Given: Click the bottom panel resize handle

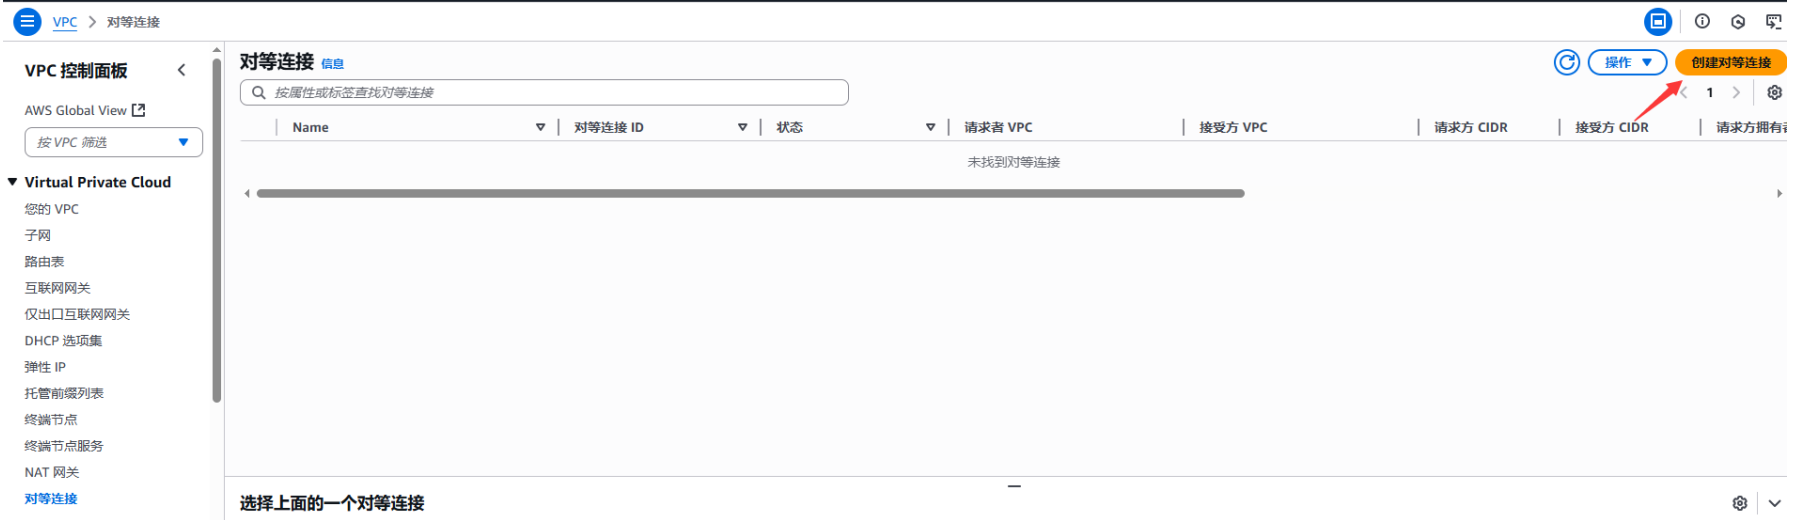Looking at the screenshot, I should point(1014,486).
